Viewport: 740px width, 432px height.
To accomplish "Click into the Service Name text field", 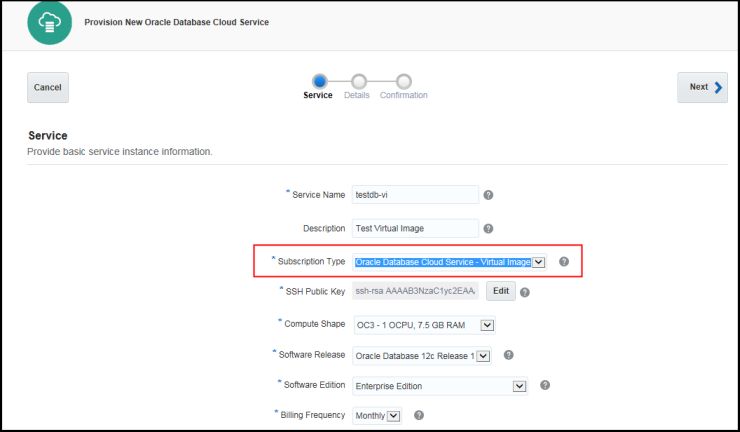I will pos(416,195).
